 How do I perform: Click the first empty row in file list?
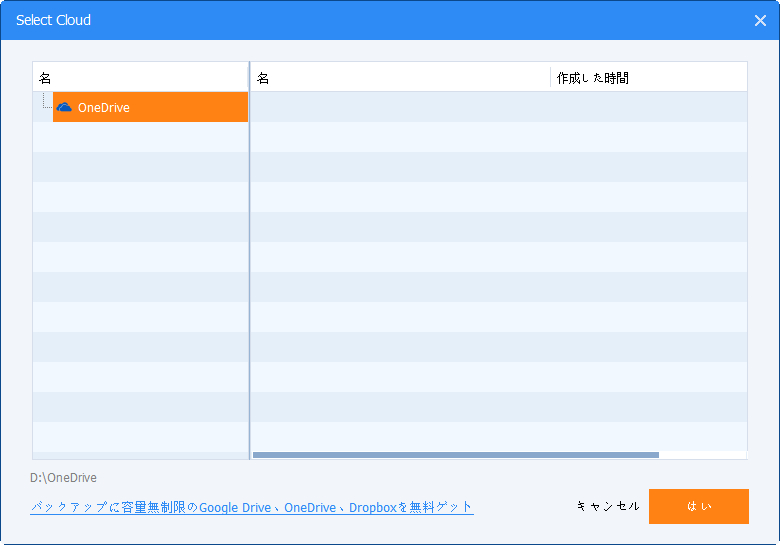pos(498,107)
